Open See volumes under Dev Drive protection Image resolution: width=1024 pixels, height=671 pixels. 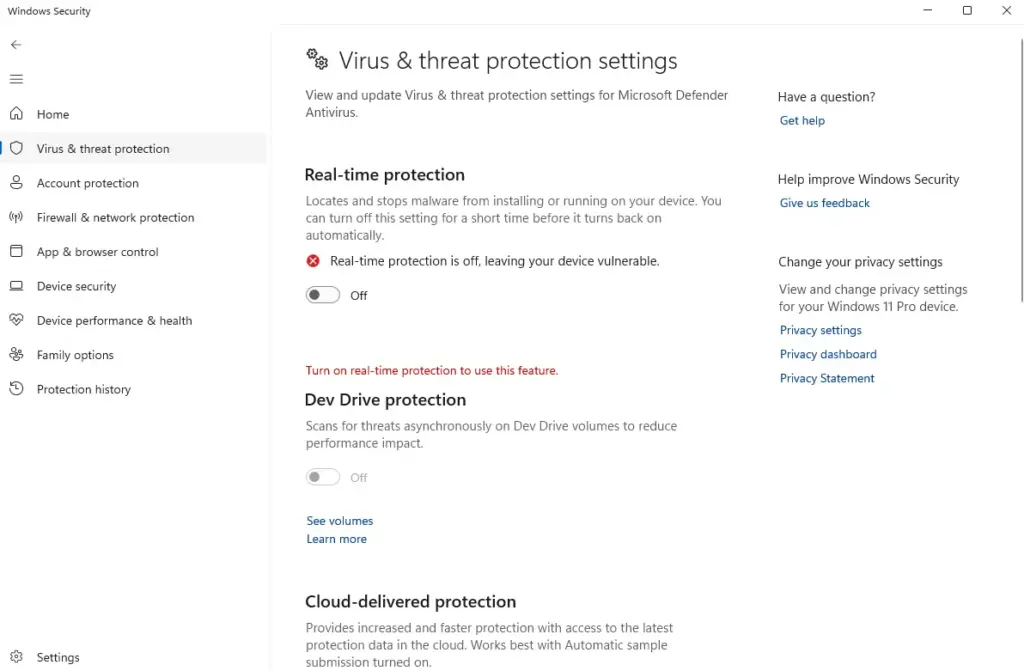[x=339, y=520]
